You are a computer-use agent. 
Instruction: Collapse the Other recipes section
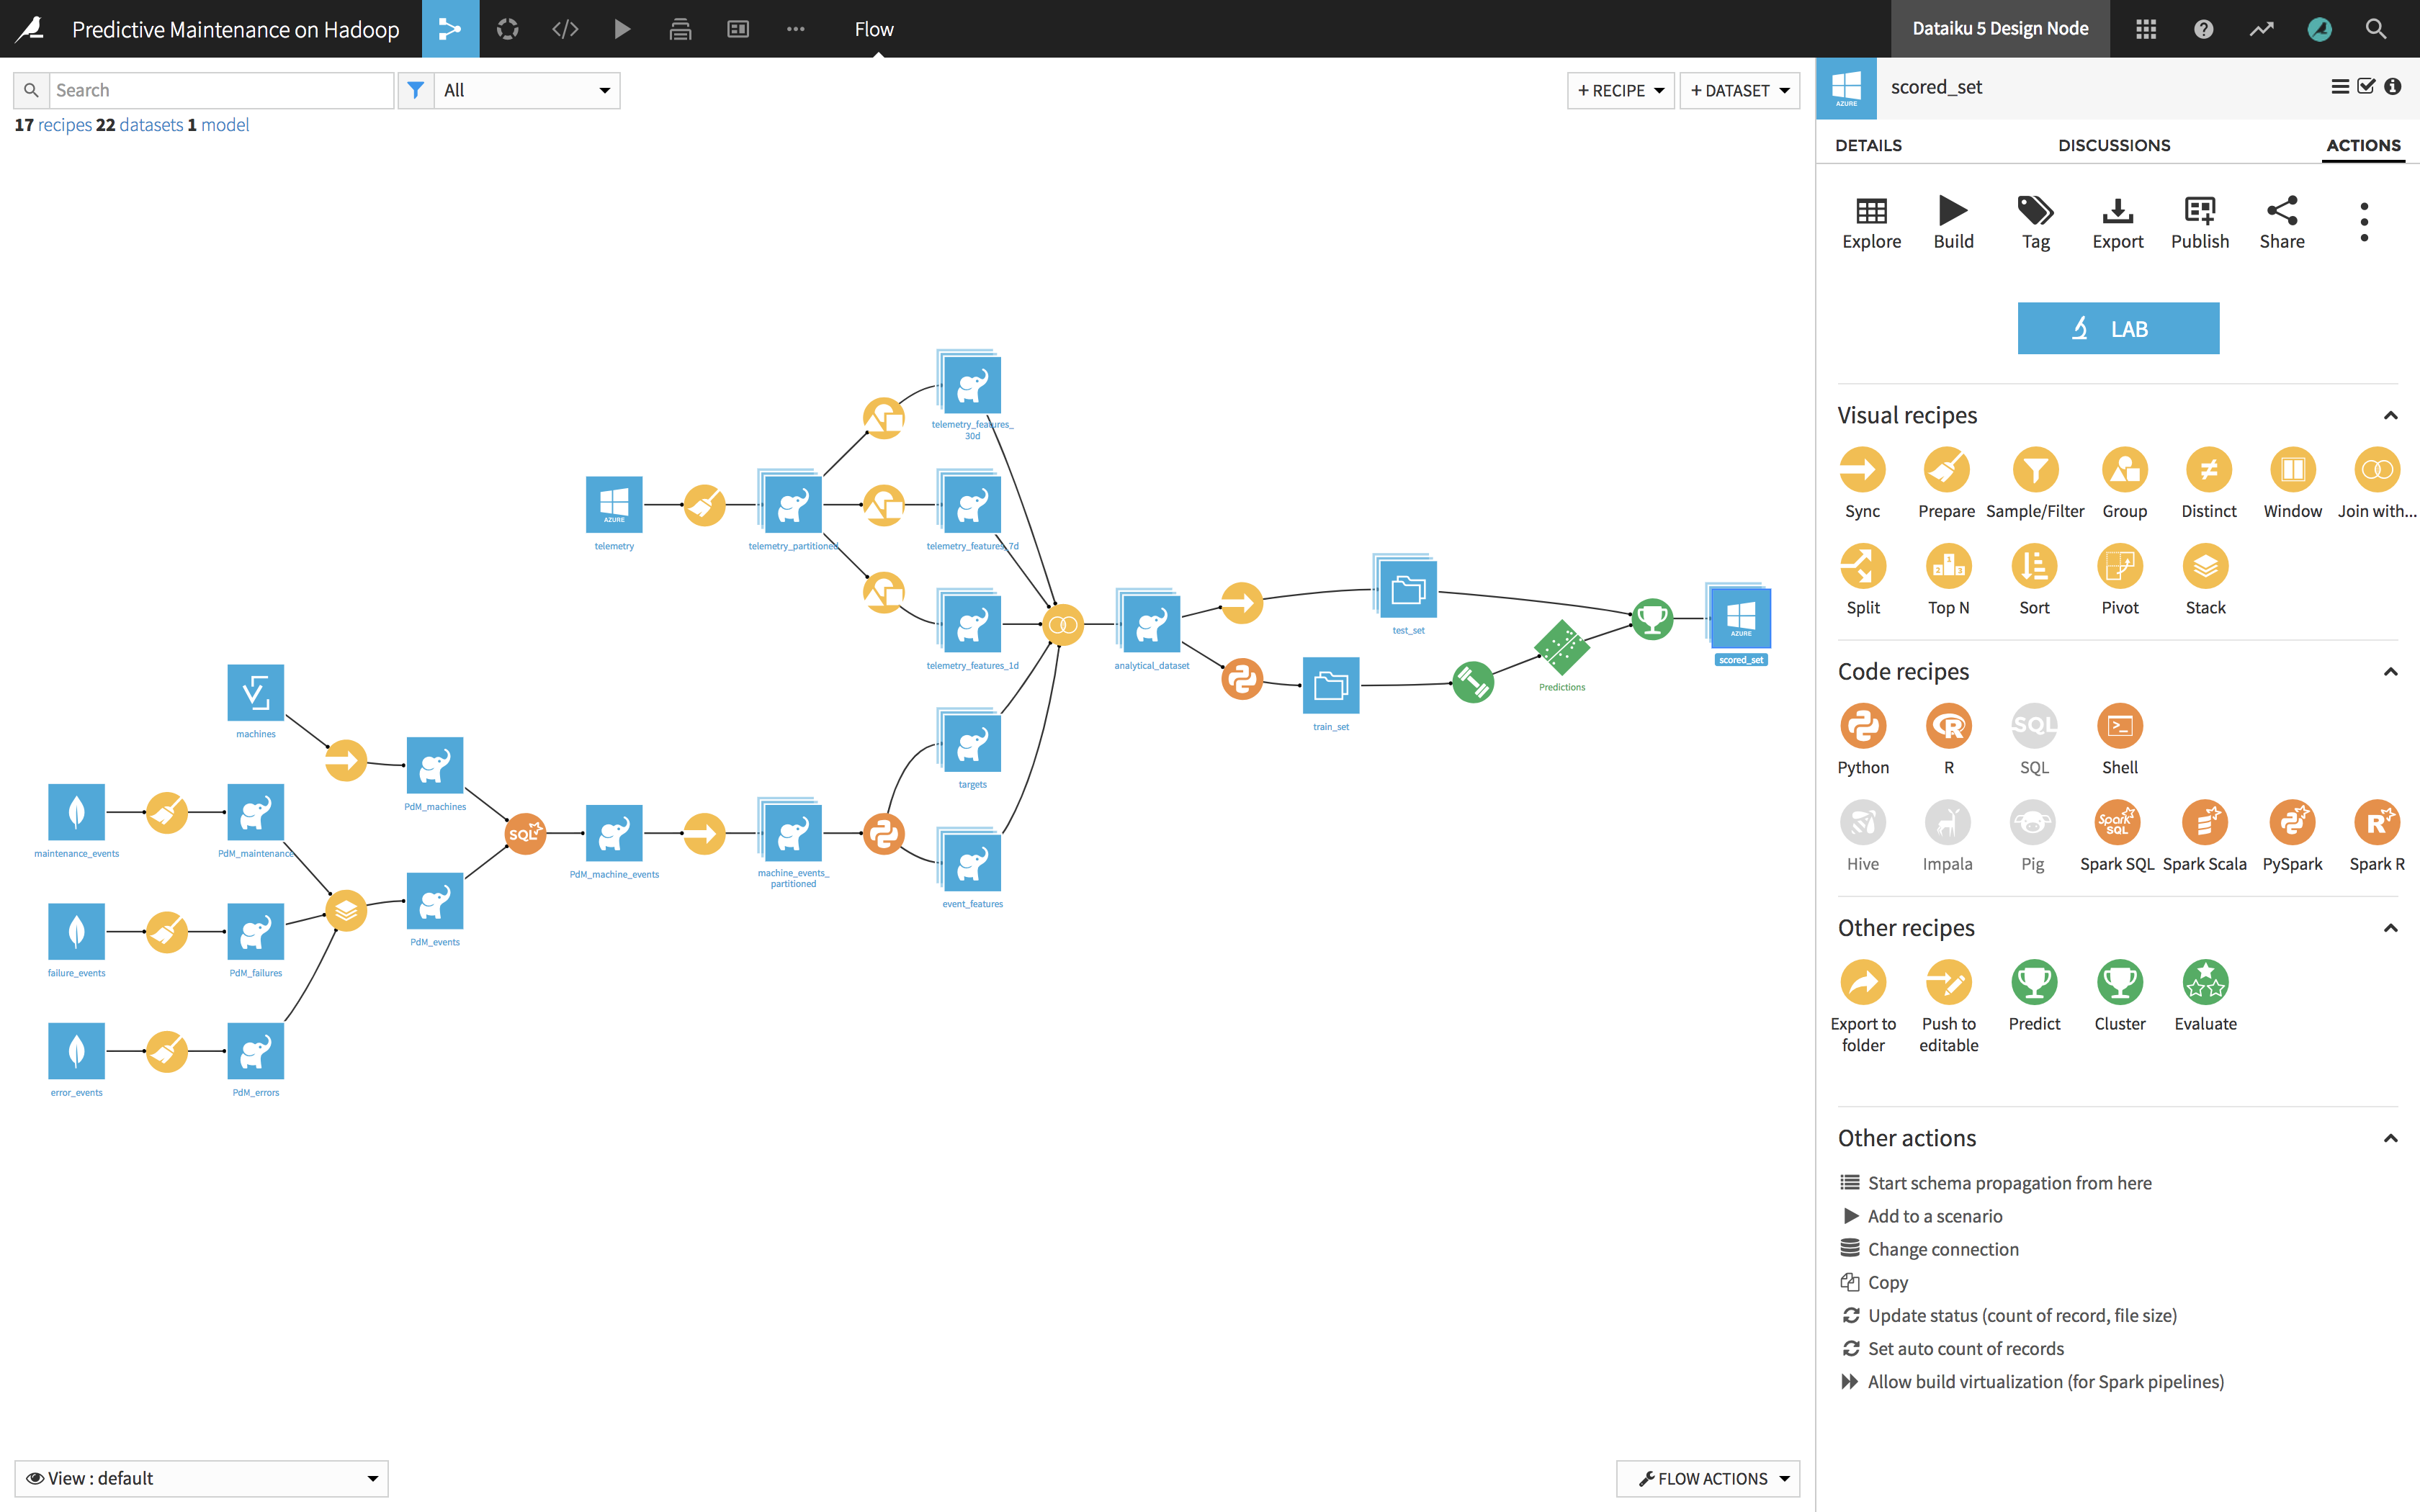point(2390,927)
